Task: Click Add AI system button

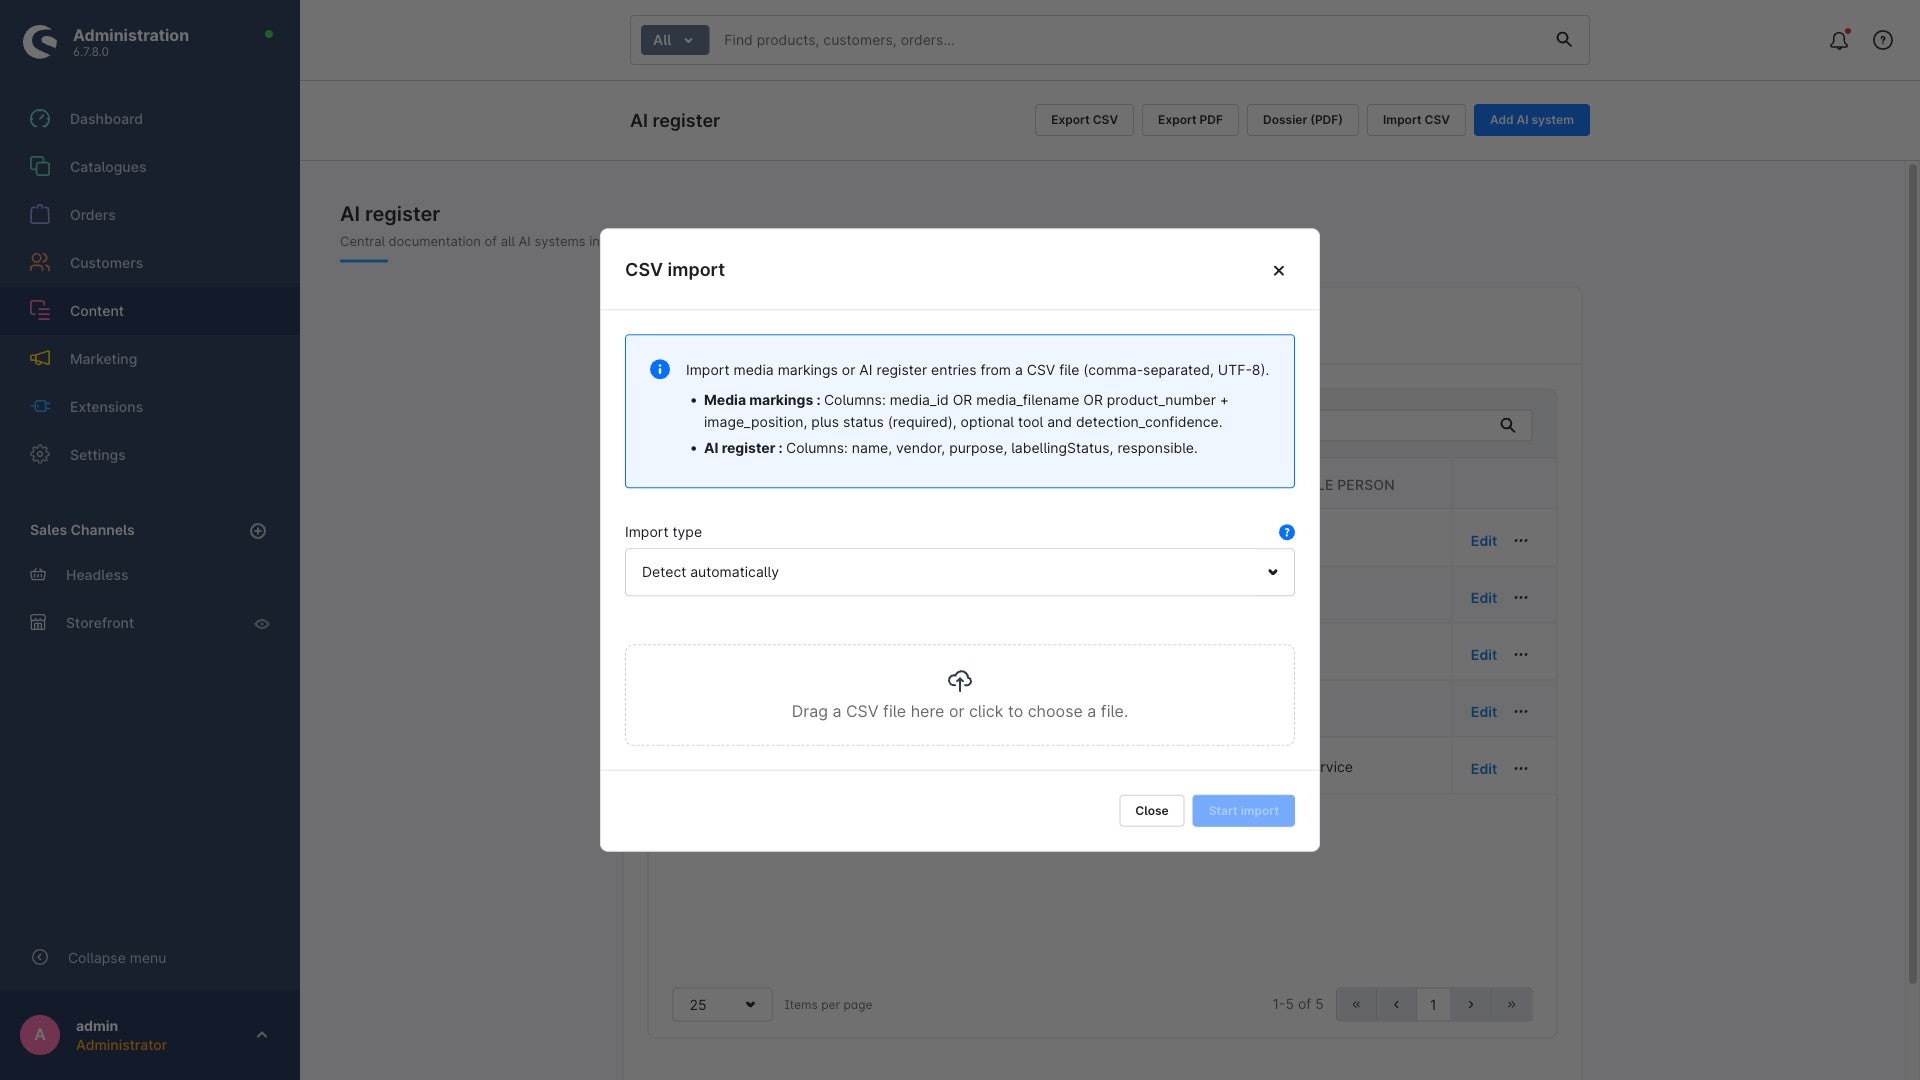Action: [1531, 120]
